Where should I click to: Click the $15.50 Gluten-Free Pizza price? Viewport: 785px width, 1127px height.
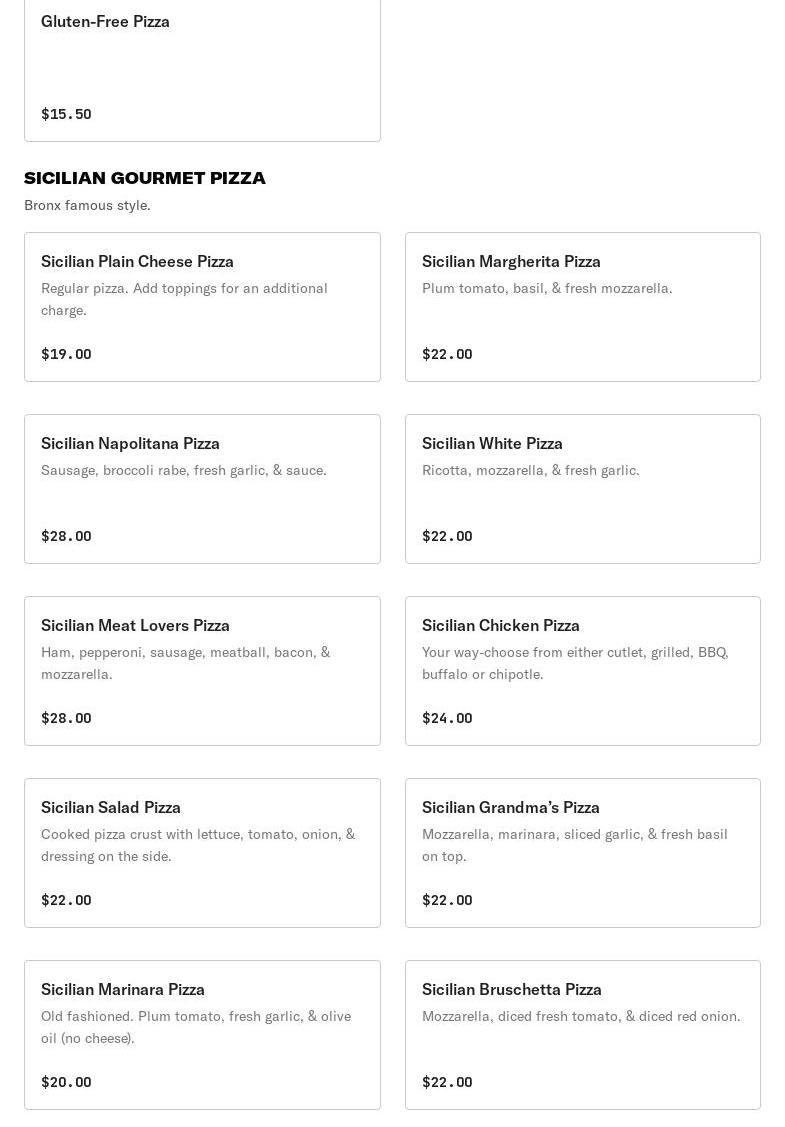[66, 114]
